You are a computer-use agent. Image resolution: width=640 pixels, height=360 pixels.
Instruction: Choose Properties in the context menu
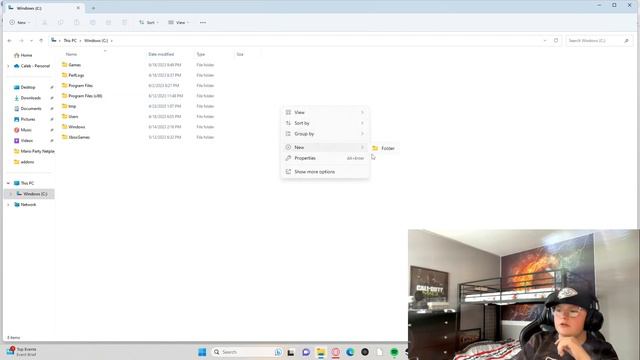pyautogui.click(x=325, y=158)
